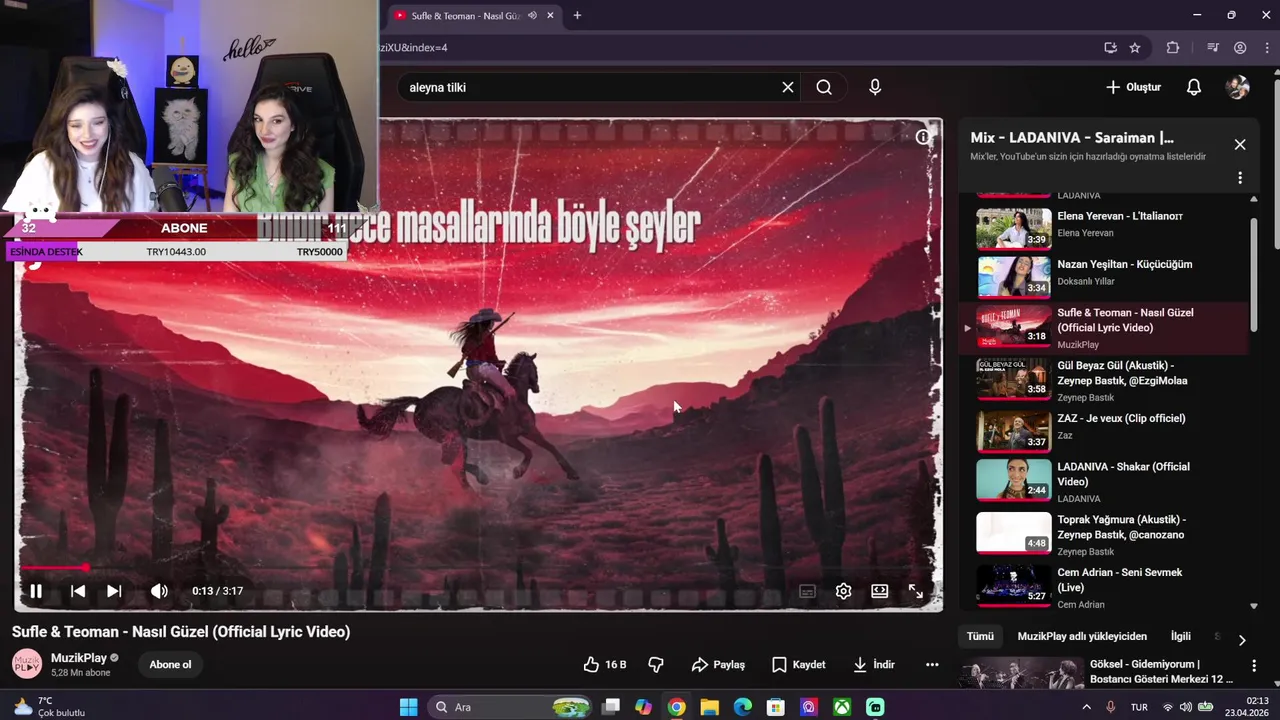Screen dimensions: 1280x720
Task: Subscribe with the Abone ol button
Action: [170, 665]
